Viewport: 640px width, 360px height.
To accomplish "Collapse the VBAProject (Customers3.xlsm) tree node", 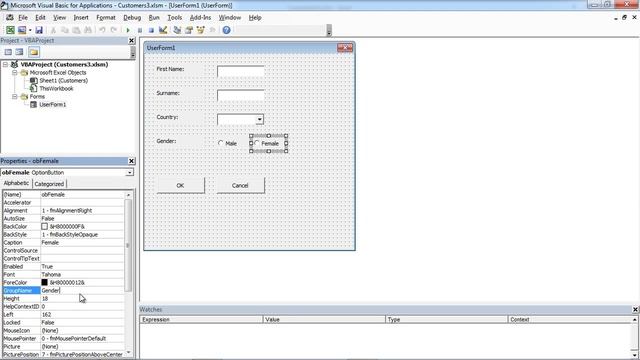I will (5, 64).
